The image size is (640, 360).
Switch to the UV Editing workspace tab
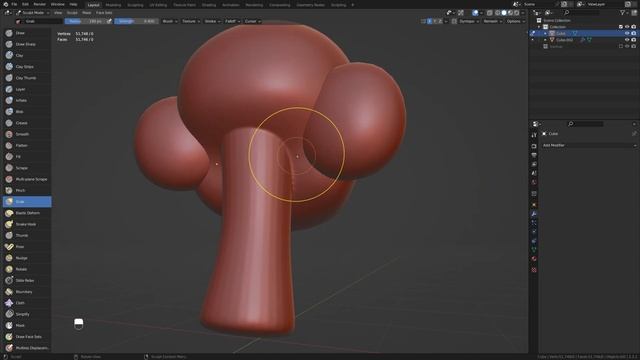[158, 5]
